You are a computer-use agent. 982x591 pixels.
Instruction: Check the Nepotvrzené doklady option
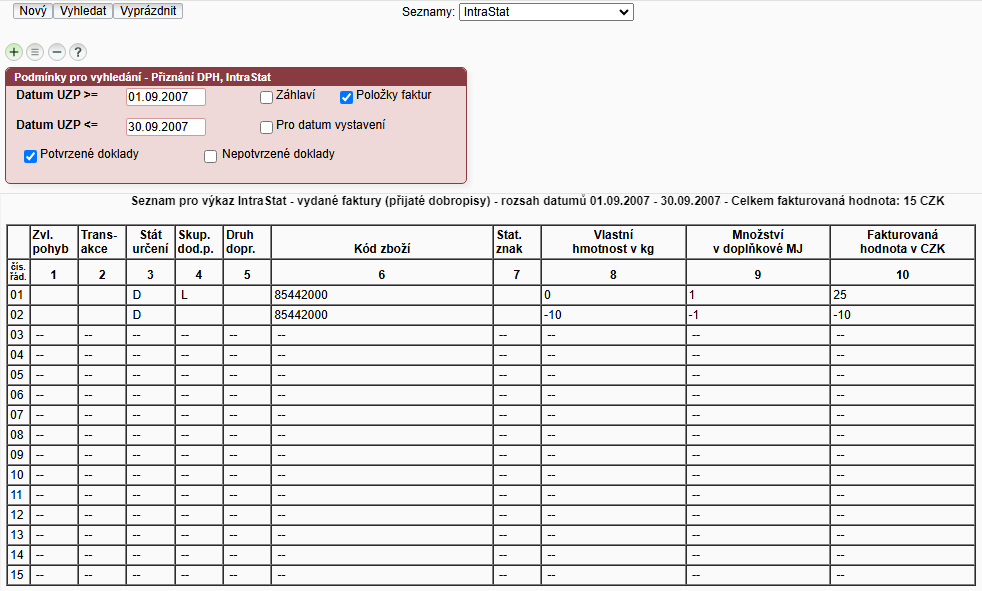tap(210, 156)
